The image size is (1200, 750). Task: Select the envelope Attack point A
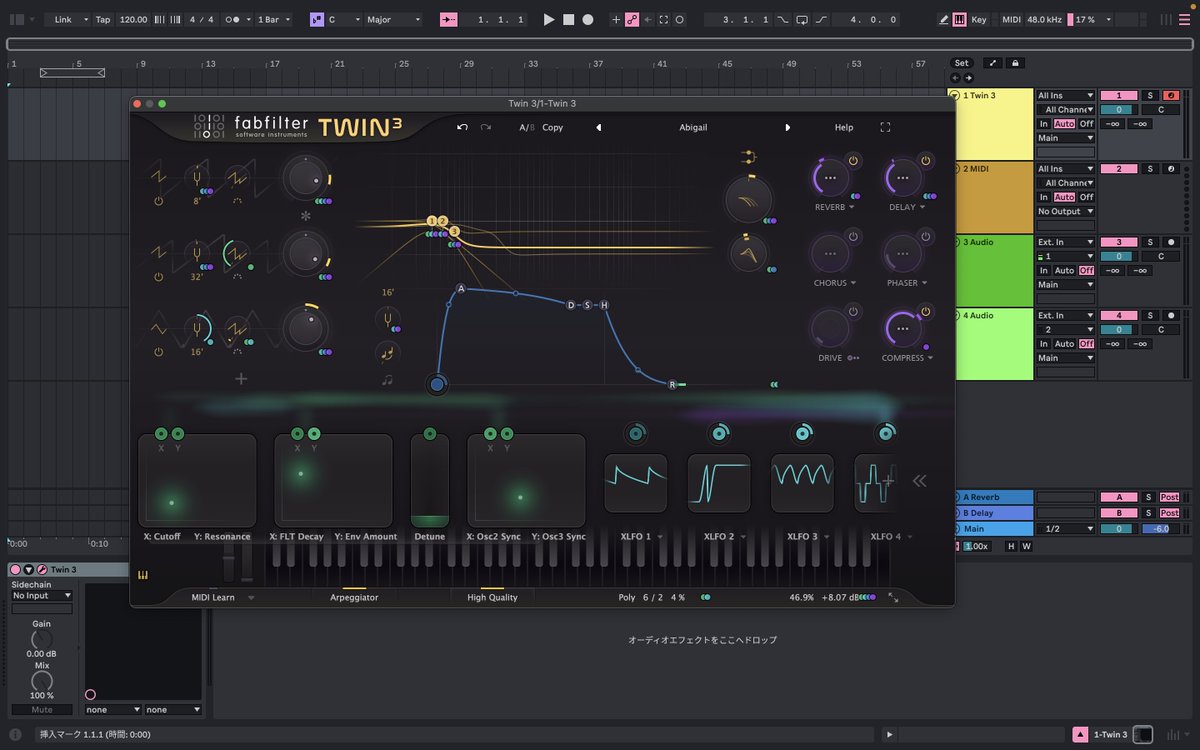click(x=461, y=289)
